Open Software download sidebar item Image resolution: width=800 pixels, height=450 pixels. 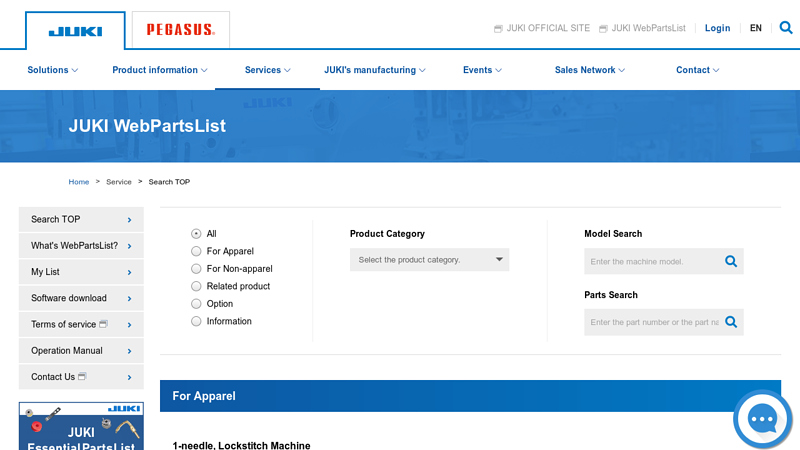coord(81,298)
